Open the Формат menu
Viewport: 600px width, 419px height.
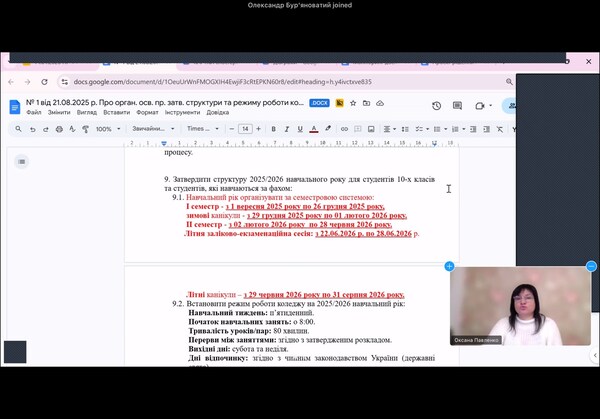pyautogui.click(x=150, y=112)
